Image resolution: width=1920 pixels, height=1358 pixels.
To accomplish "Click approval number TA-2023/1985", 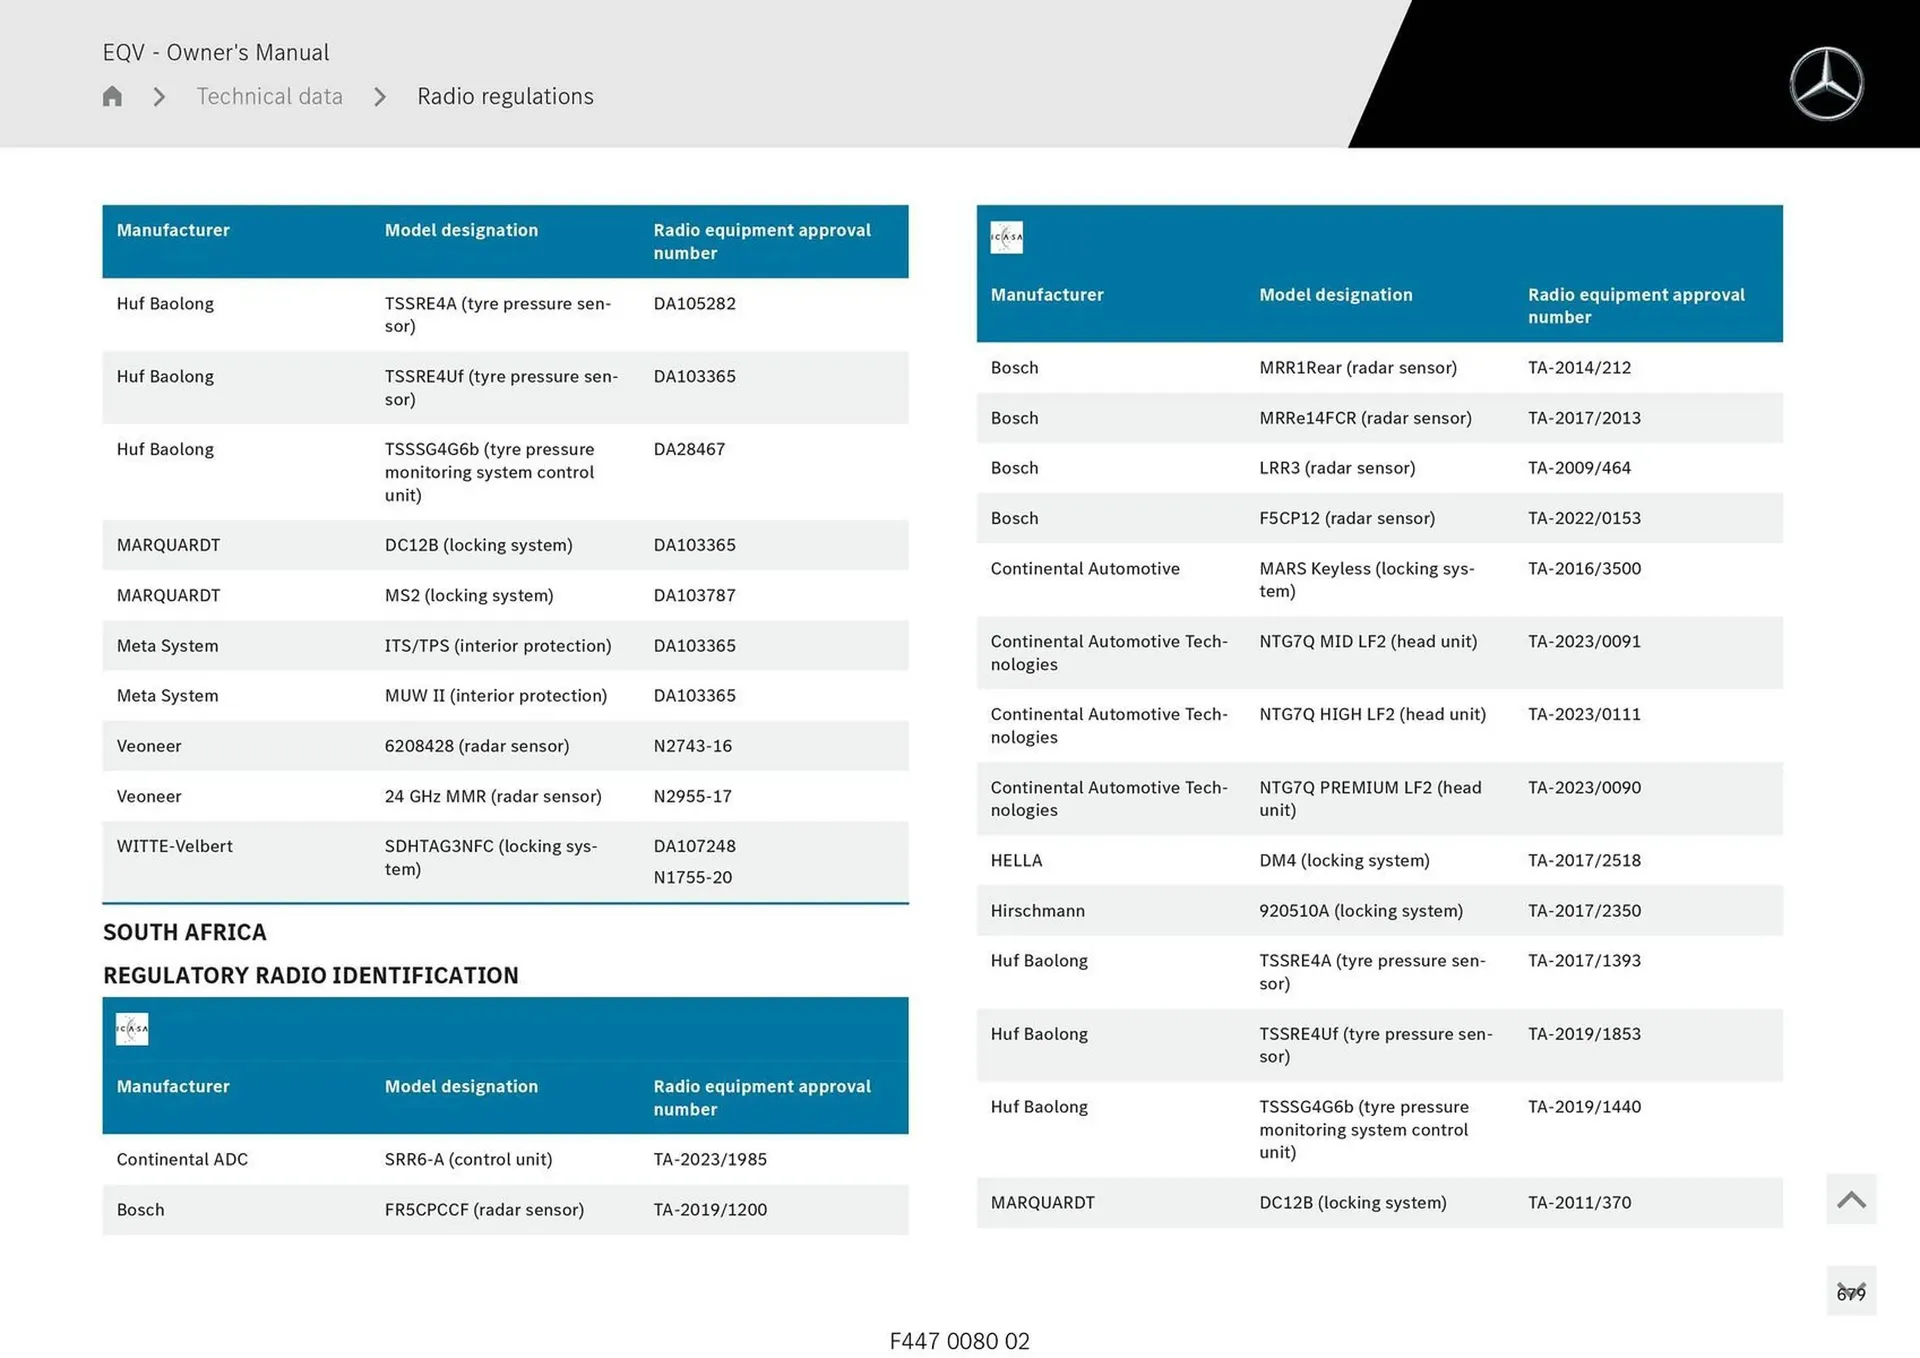I will click(x=710, y=1159).
